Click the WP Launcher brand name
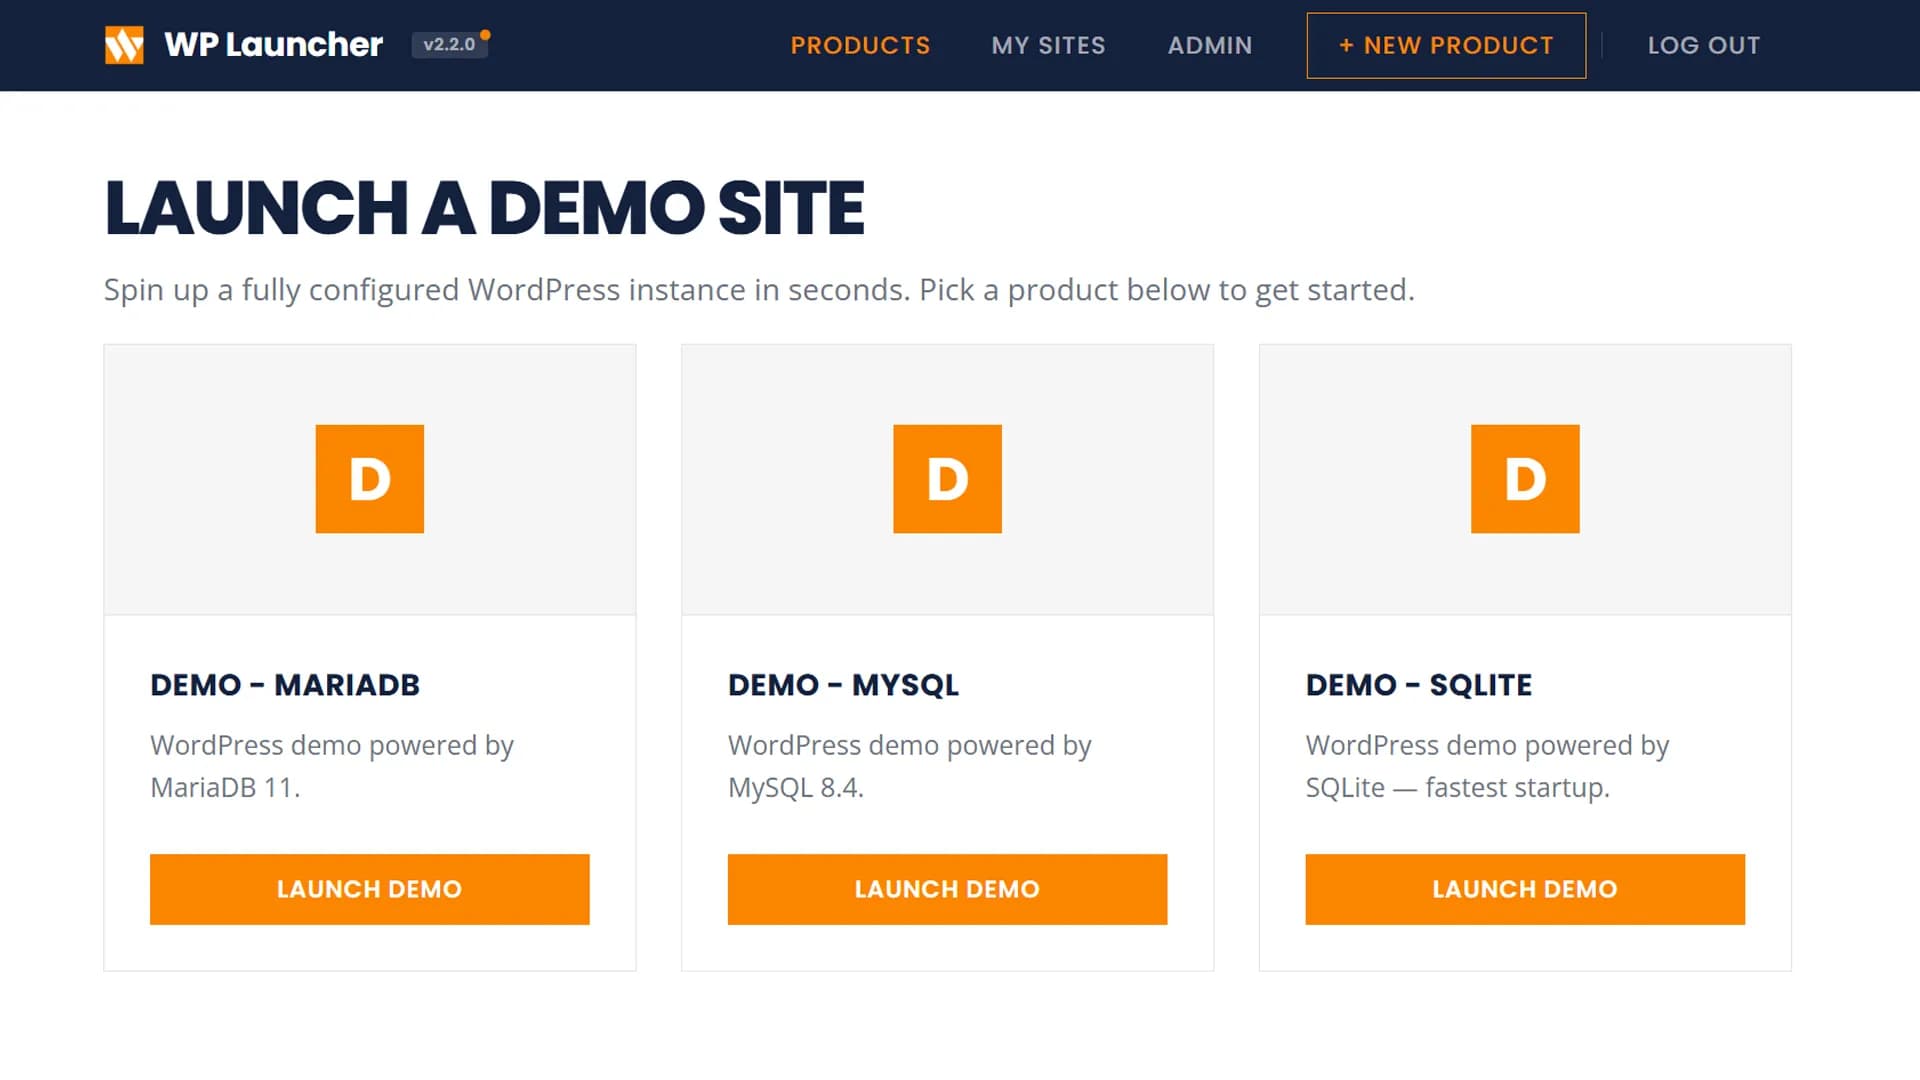This screenshot has height=1080, width=1920. point(273,45)
